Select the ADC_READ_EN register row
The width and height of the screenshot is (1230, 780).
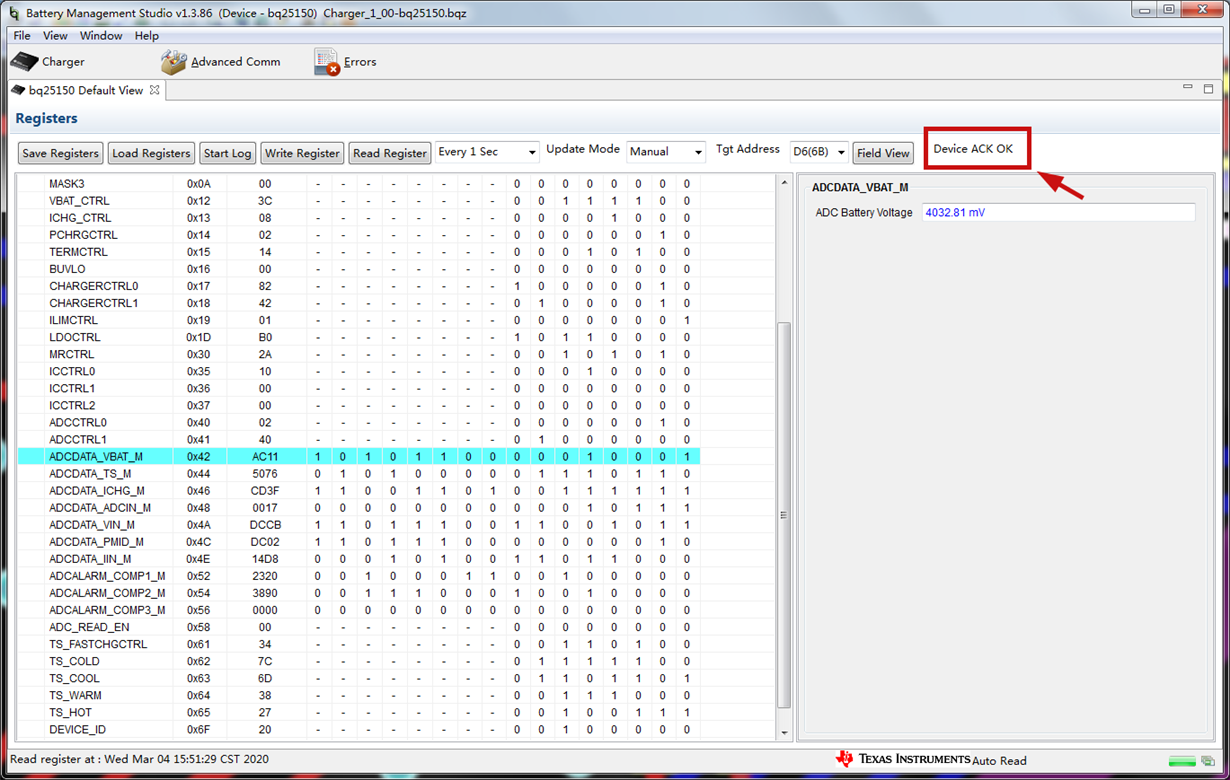point(358,627)
